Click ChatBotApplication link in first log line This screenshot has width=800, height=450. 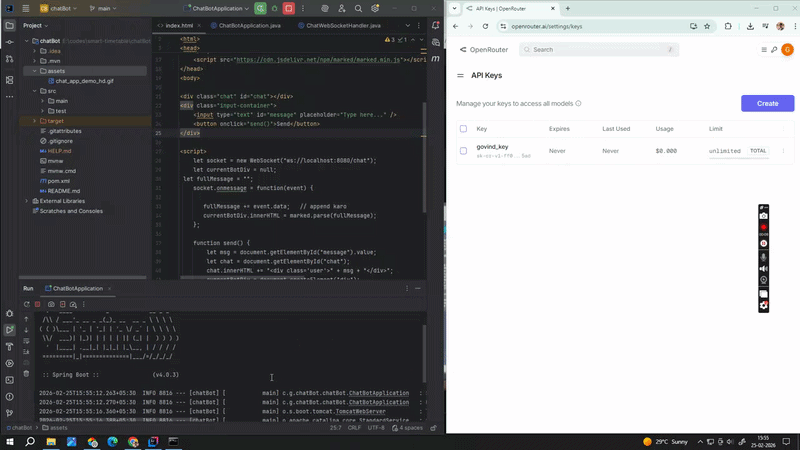(379, 393)
